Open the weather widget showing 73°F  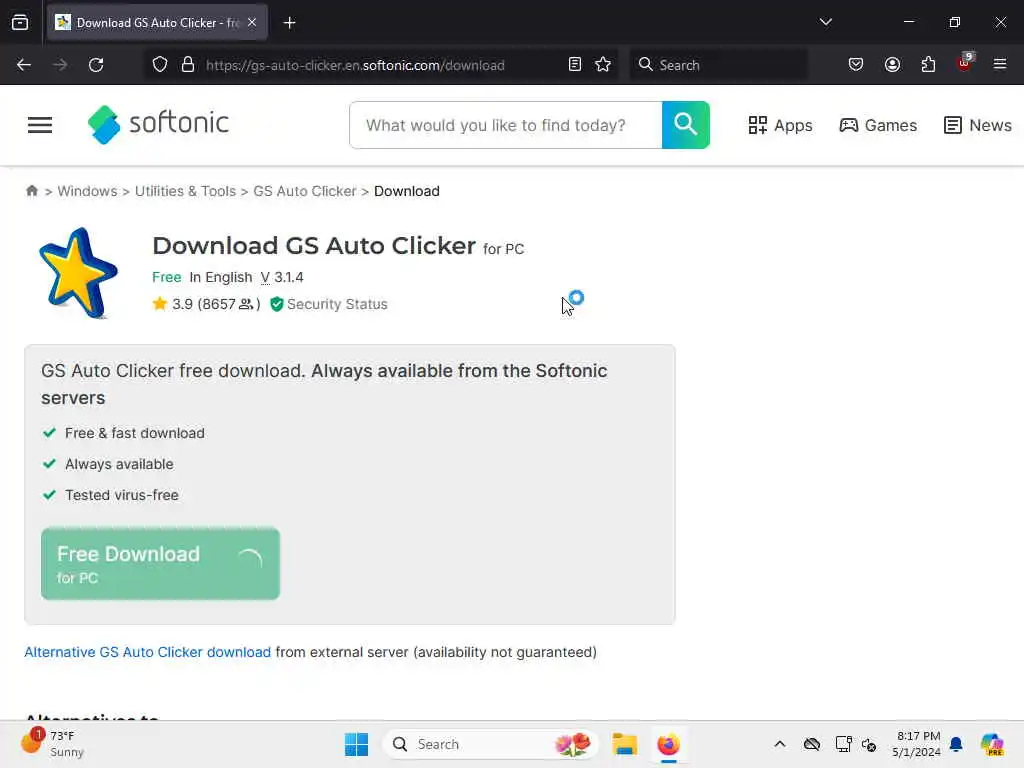pos(52,744)
